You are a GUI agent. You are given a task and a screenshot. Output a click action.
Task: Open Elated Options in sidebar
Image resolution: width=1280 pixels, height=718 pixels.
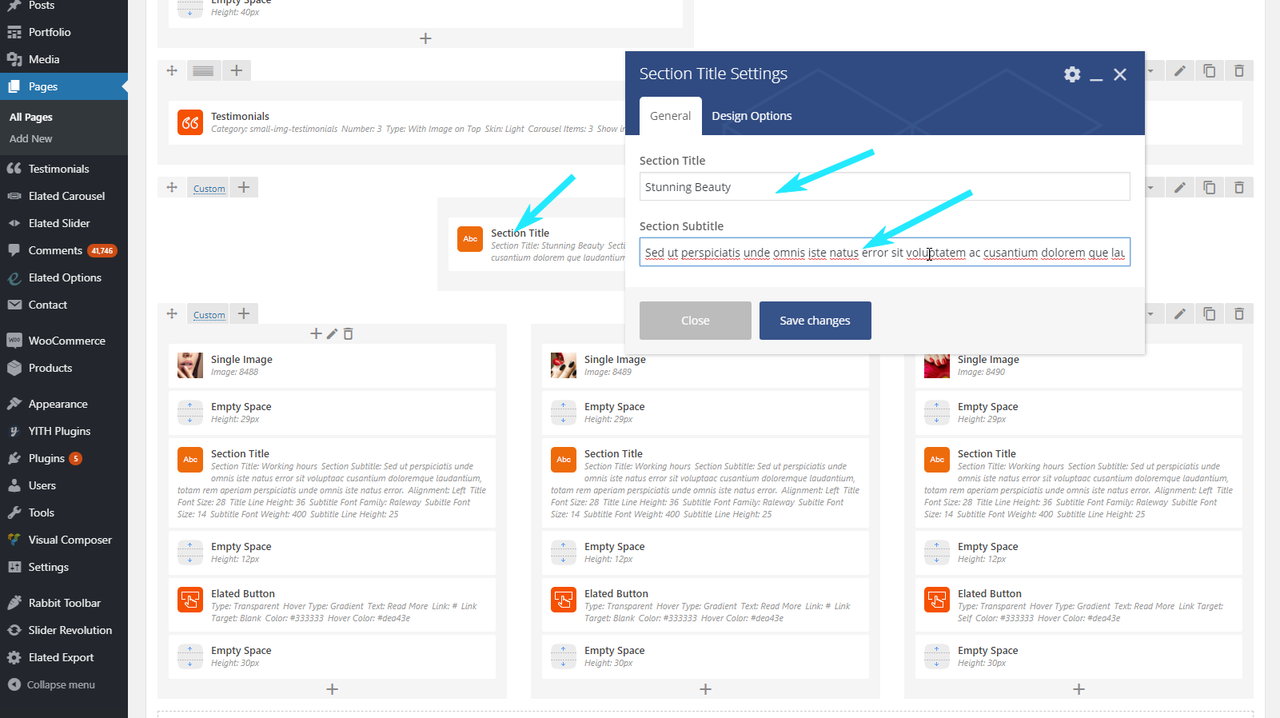[x=64, y=278]
